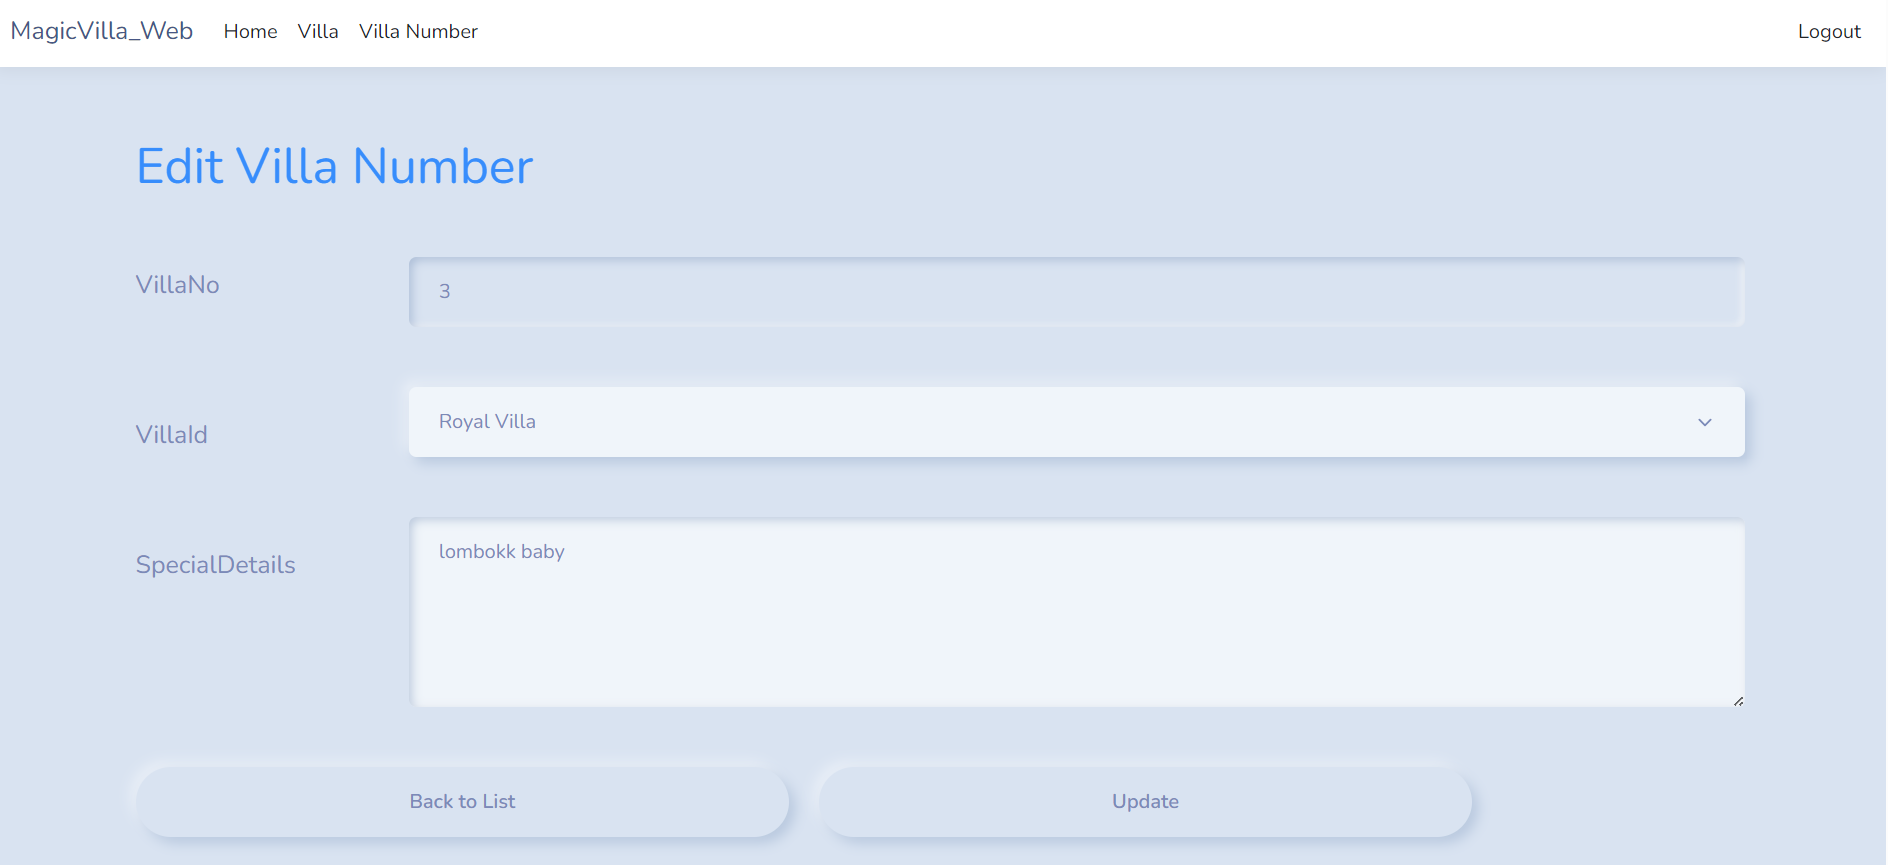The image size is (1888, 865).
Task: Click the Edit Villa Number heading
Action: coord(334,166)
